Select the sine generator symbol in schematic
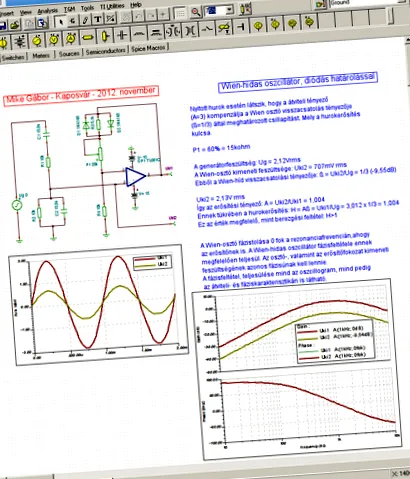Viewport: 410px width, 479px height. (17, 205)
